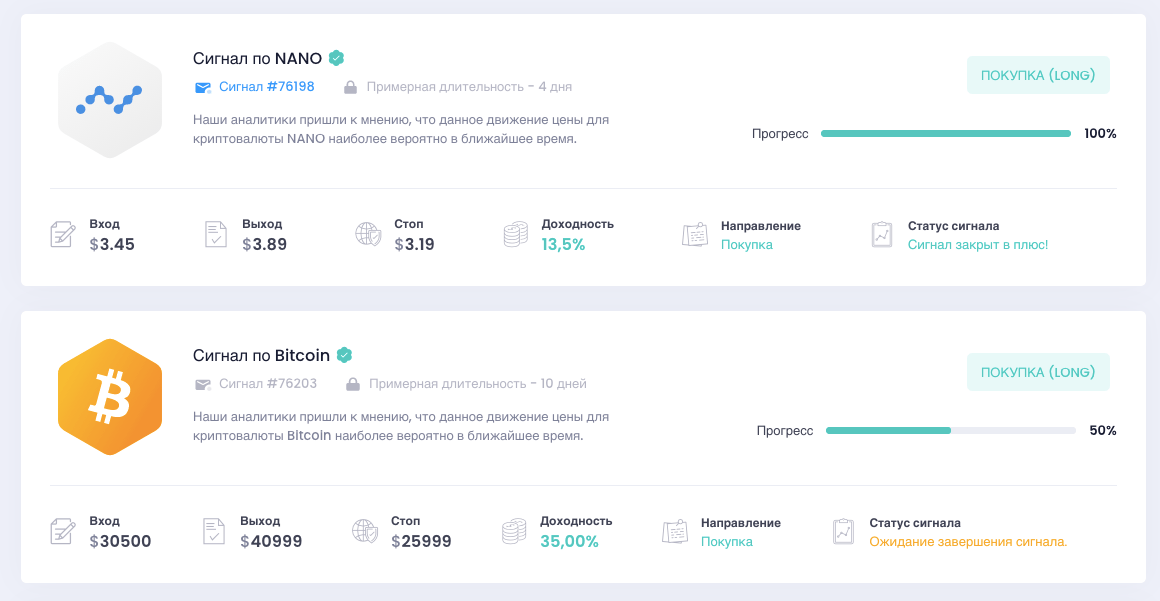Click the blue envelope icon for Signal #76198
This screenshot has width=1160, height=601.
(x=203, y=87)
